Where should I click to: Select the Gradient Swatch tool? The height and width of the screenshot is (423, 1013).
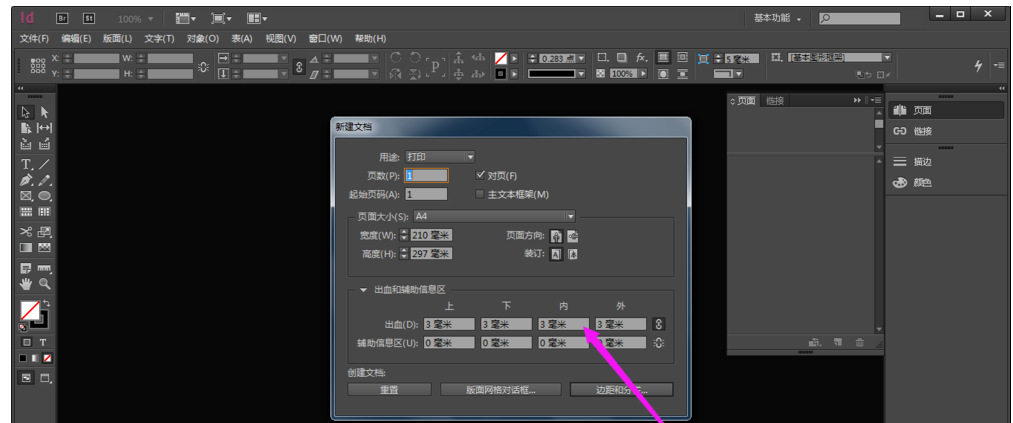[26, 247]
